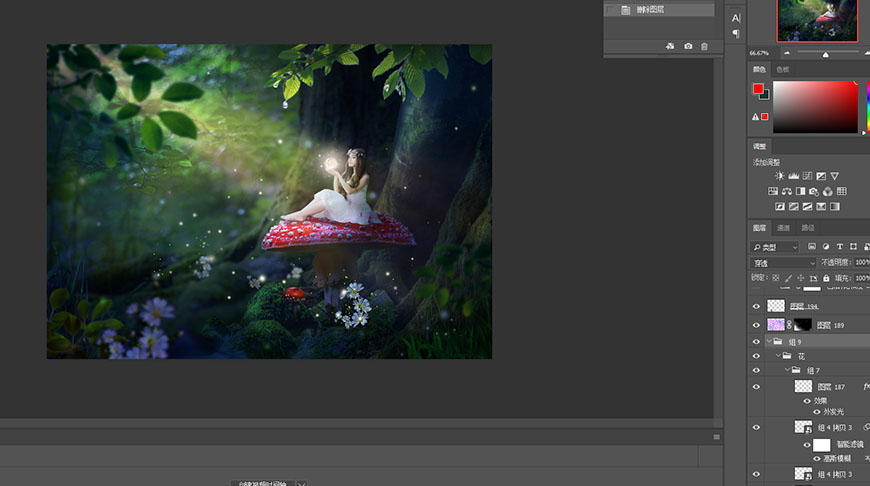
Task: Open blend mode 穿透 dropdown
Action: [783, 263]
